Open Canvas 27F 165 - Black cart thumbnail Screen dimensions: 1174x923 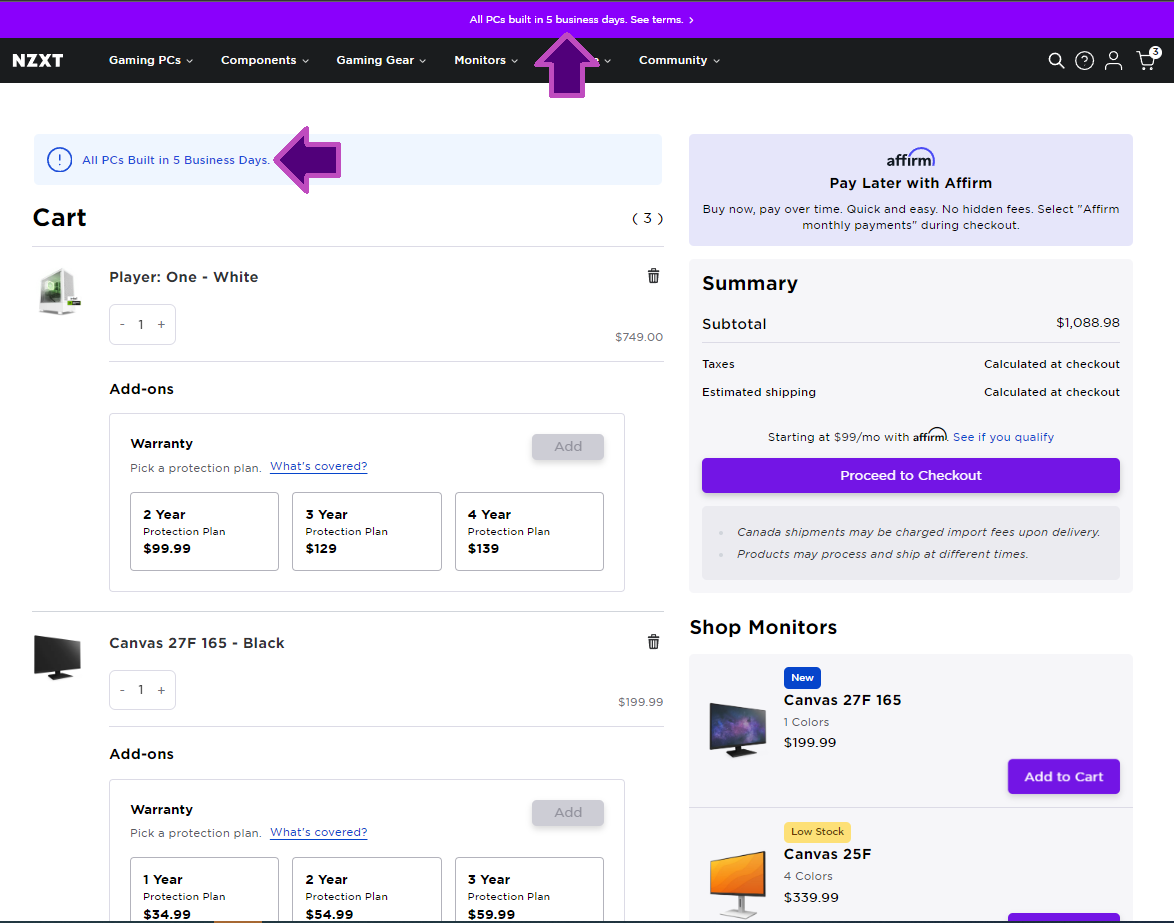tap(57, 657)
